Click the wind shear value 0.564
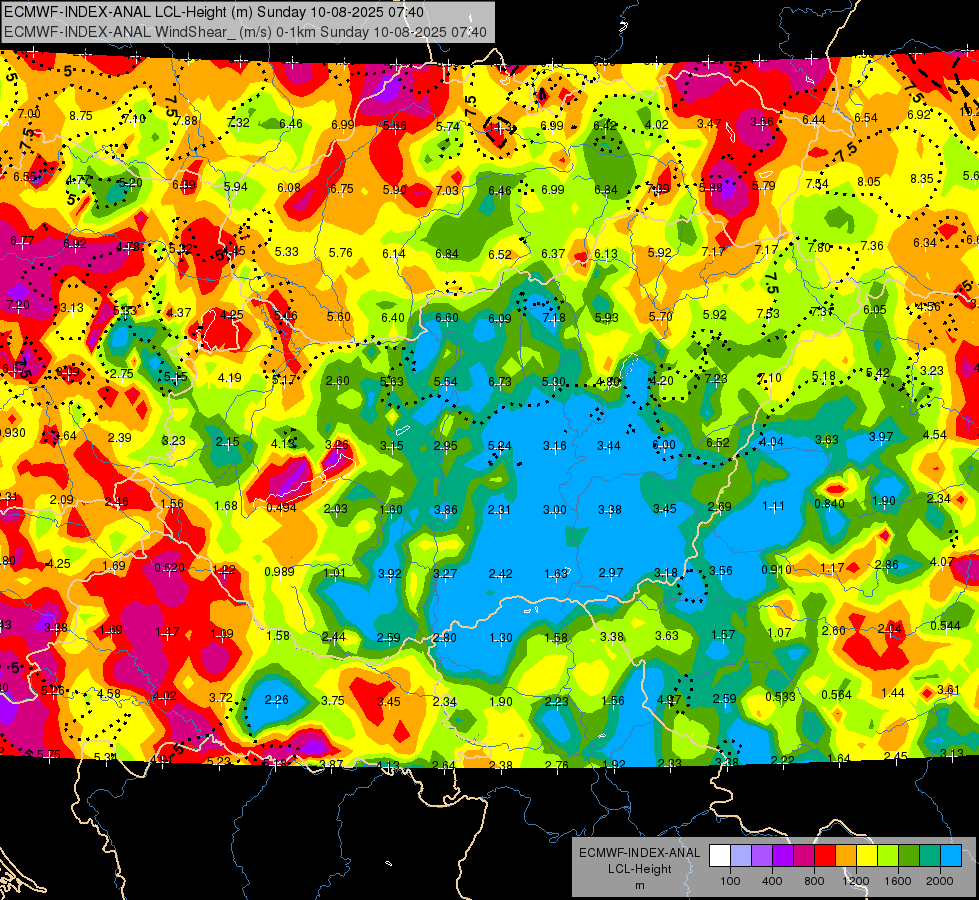 click(836, 695)
